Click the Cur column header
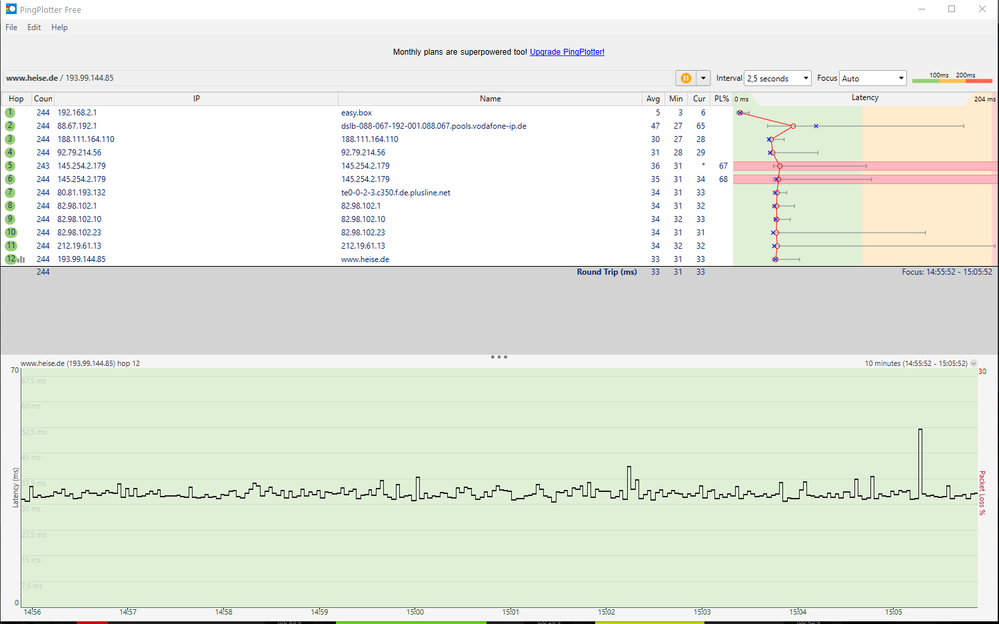The width and height of the screenshot is (999, 624). [x=699, y=99]
